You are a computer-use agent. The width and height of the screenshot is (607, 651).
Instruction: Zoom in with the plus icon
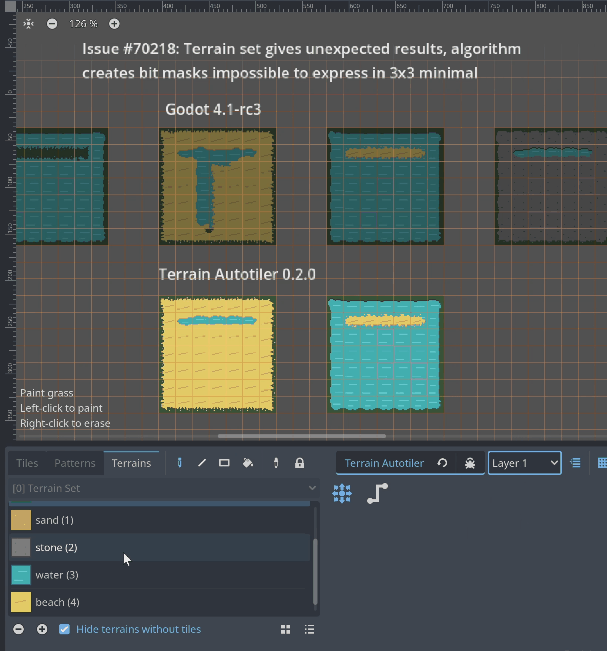114,24
